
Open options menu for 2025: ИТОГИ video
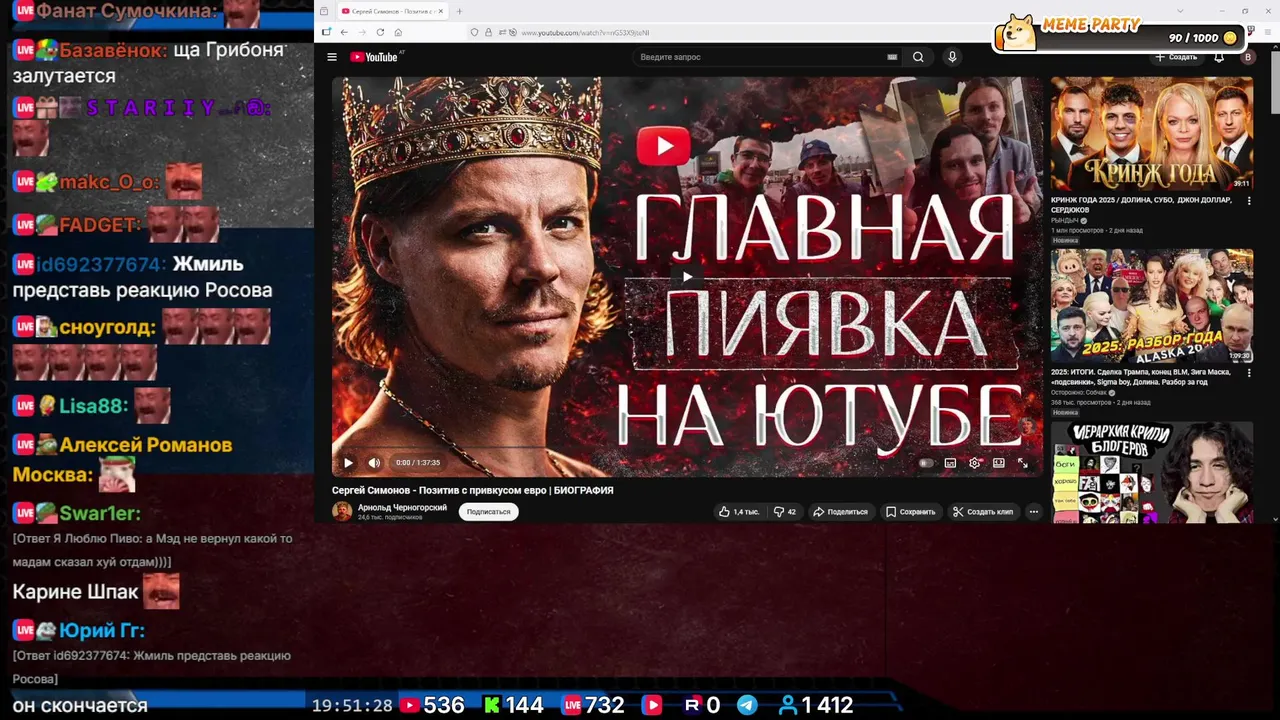click(1249, 373)
